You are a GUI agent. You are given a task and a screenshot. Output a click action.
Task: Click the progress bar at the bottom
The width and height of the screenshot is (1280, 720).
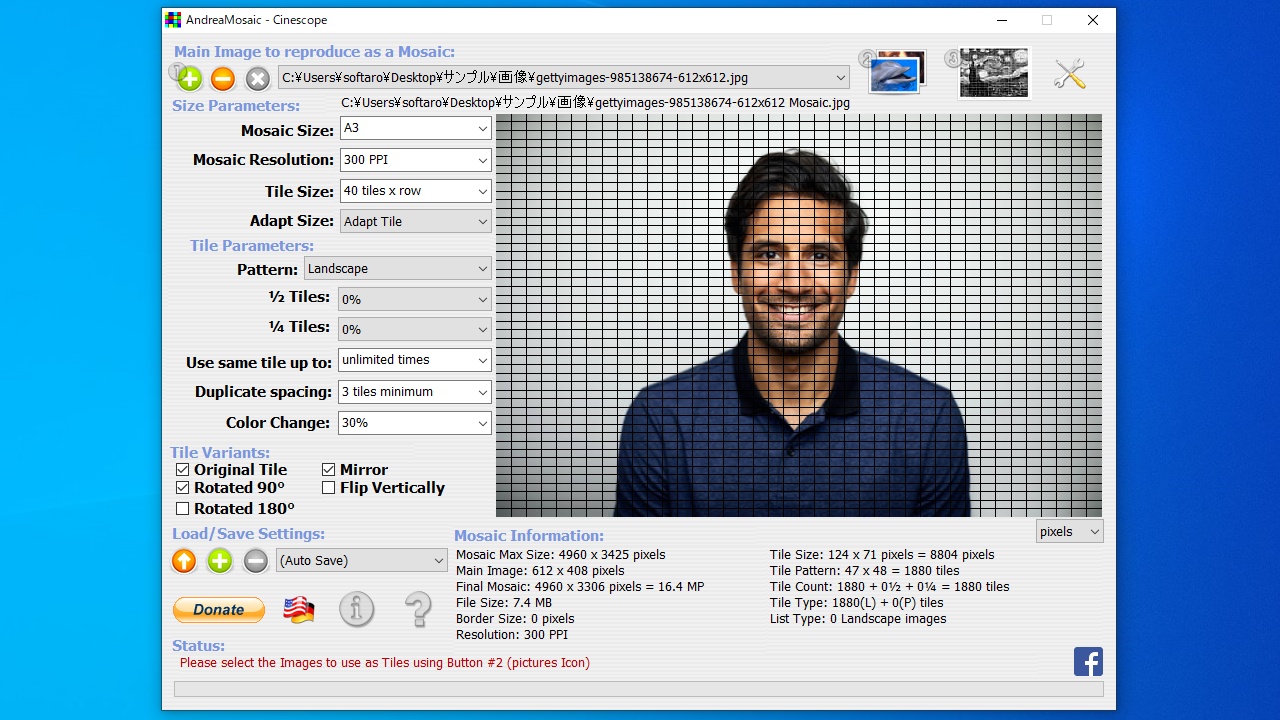click(639, 689)
